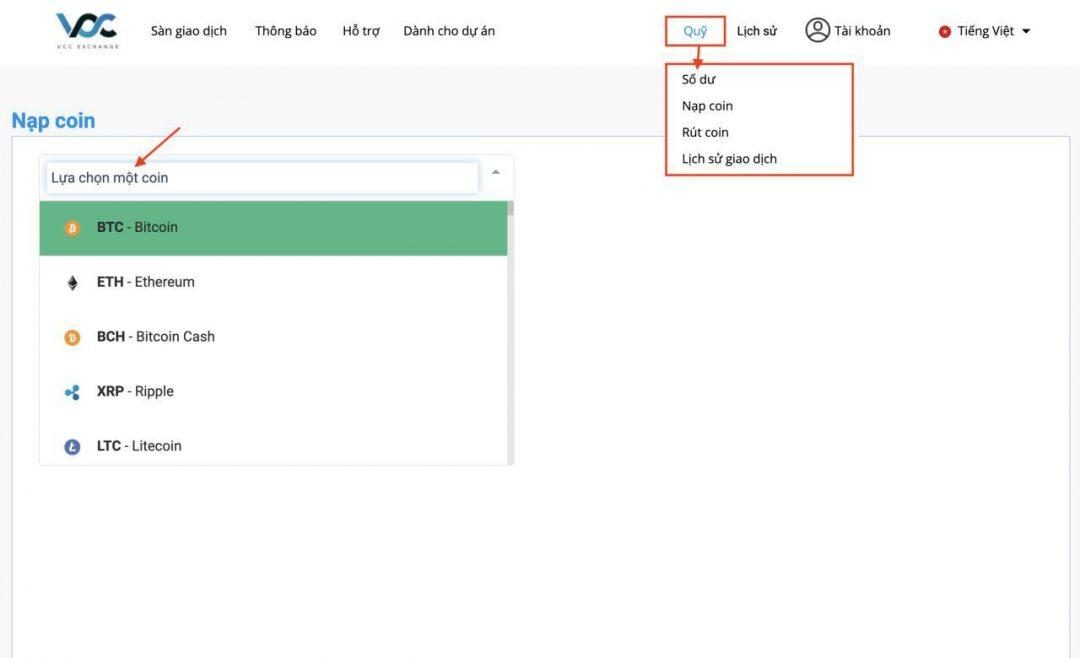Click the Bitcoin coin icon
Screen dimensions: 1080x658
point(72,228)
